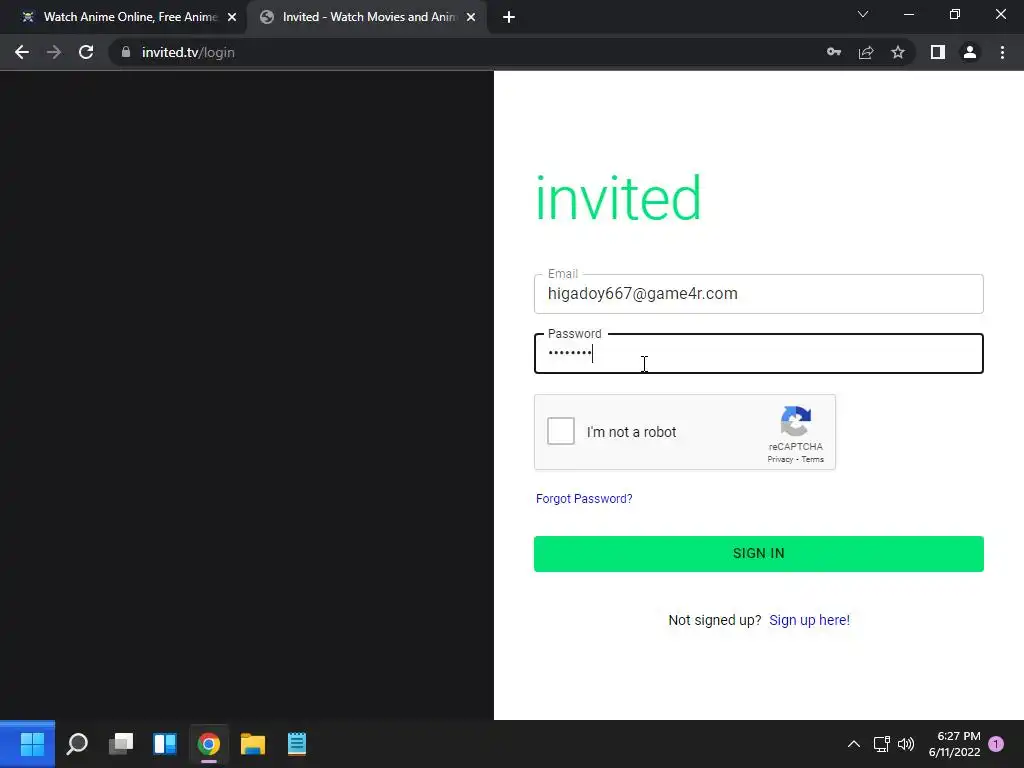Reload the invited.tv login page
Screen dimensions: 1024x768
click(86, 52)
